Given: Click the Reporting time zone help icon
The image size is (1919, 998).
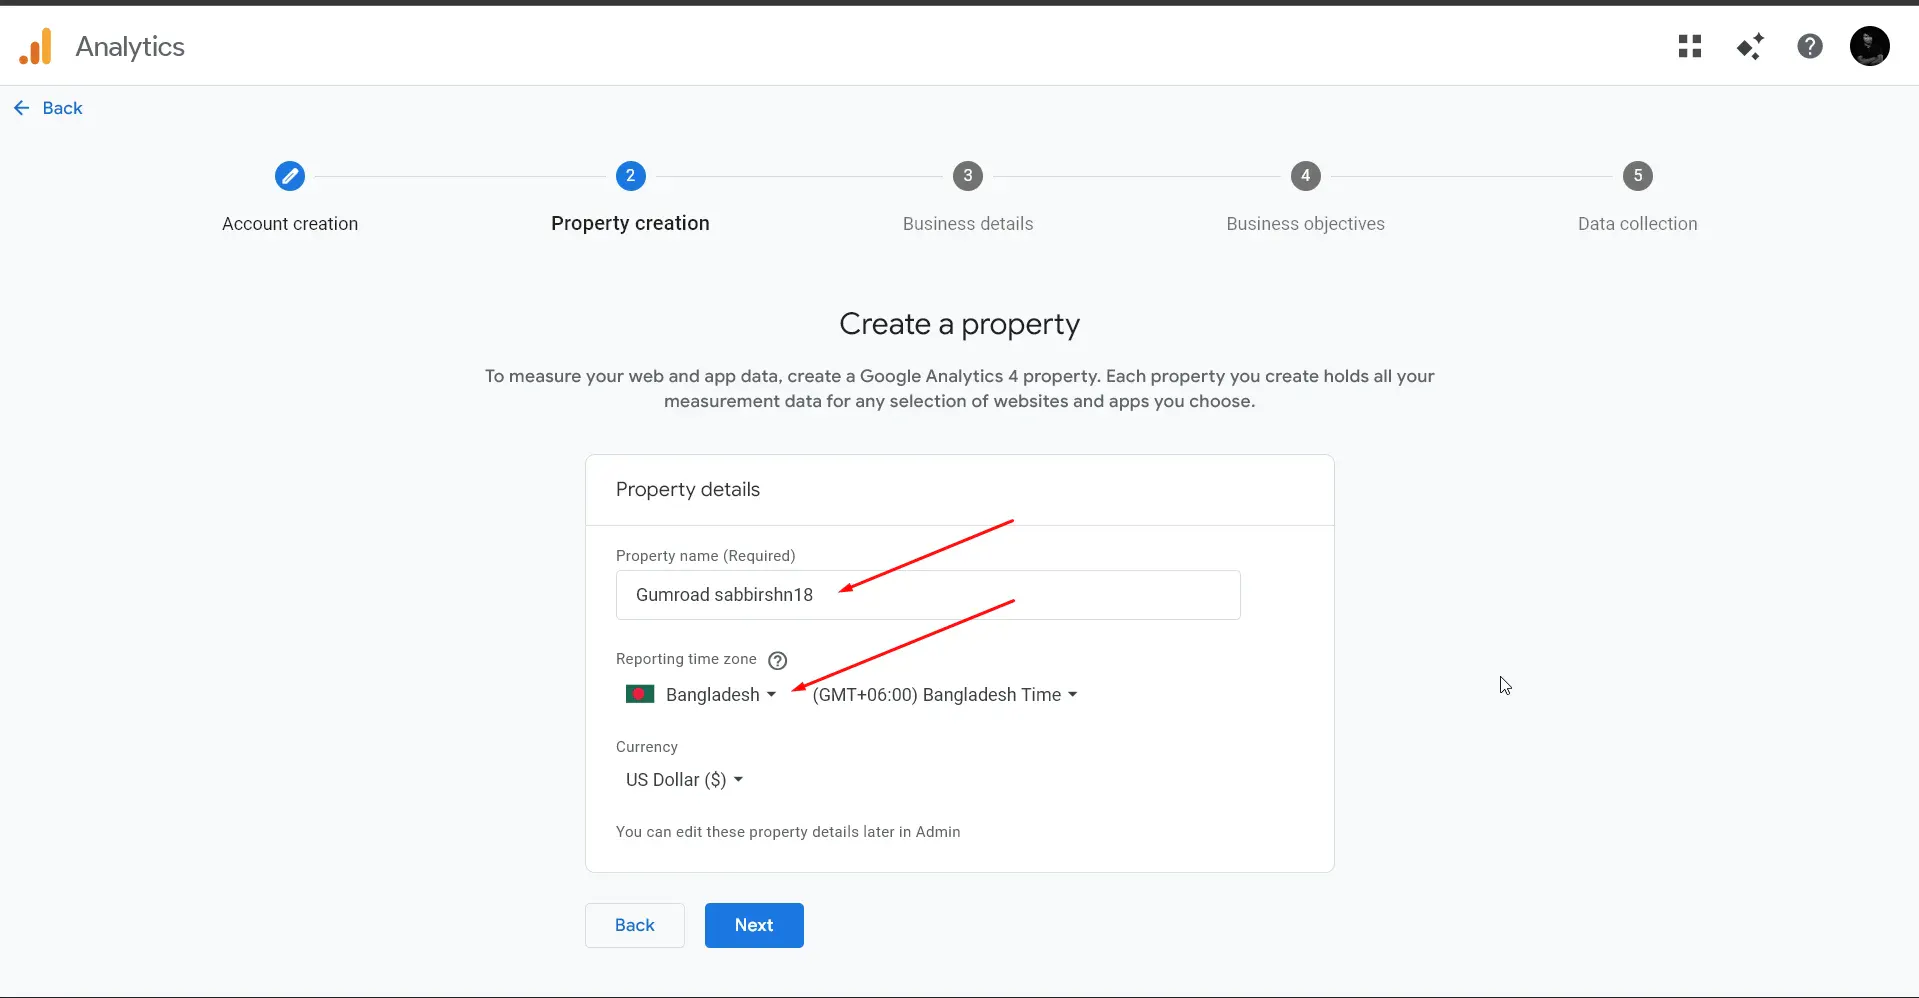Looking at the screenshot, I should tap(778, 660).
